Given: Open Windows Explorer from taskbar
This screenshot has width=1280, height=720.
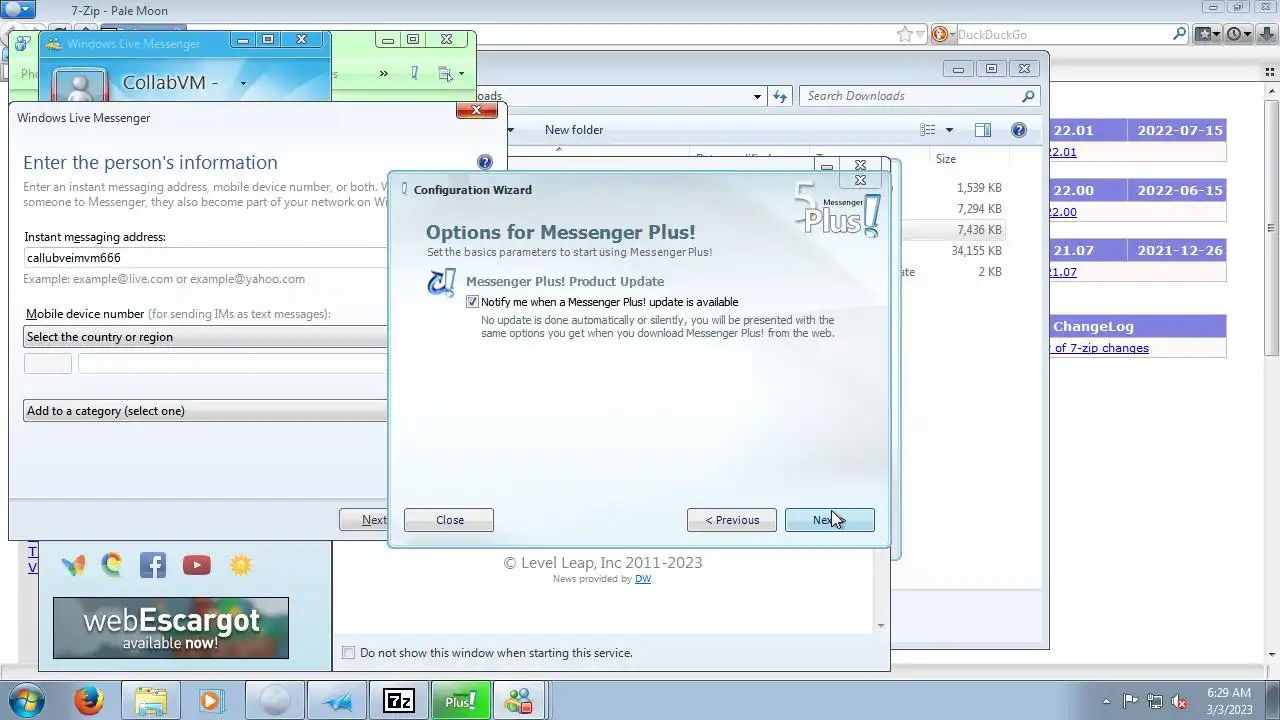Looking at the screenshot, I should coord(150,701).
